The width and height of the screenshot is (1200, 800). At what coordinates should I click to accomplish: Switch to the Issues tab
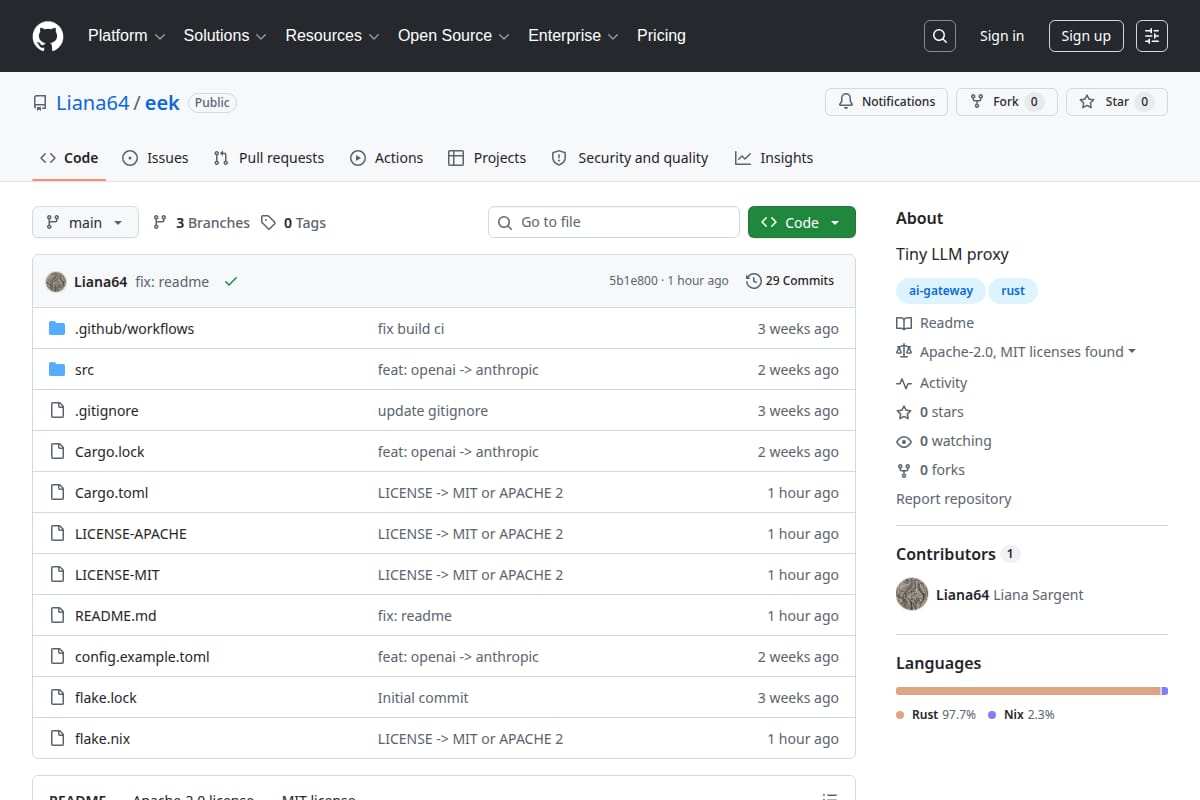click(155, 158)
